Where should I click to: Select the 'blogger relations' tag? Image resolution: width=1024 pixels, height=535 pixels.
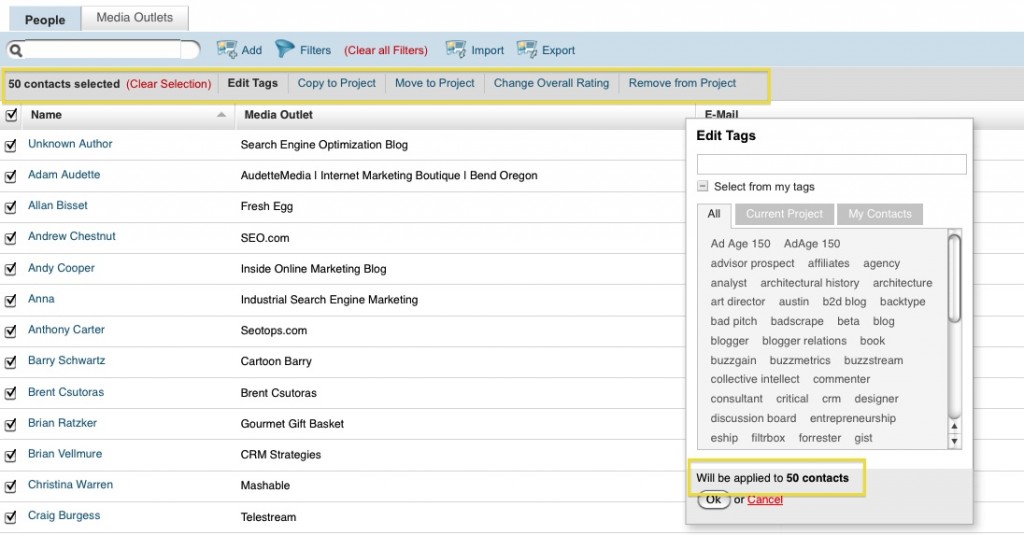point(804,340)
